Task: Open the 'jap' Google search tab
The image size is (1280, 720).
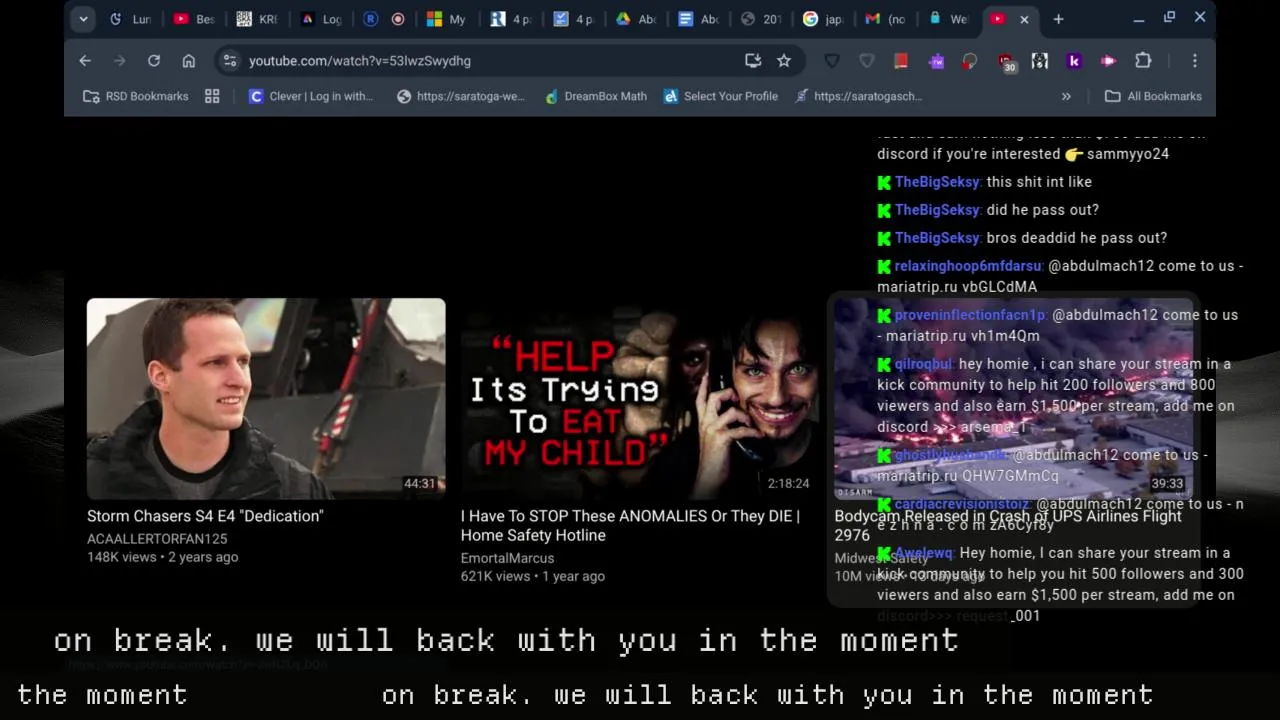Action: click(823, 19)
